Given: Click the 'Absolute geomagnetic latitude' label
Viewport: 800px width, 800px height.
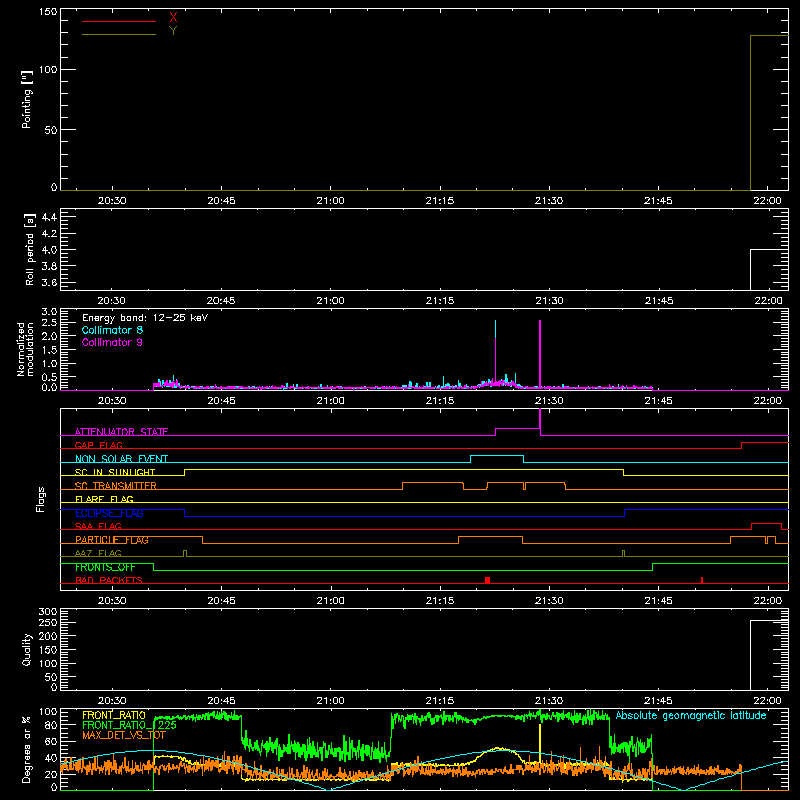Looking at the screenshot, I should [x=691, y=715].
